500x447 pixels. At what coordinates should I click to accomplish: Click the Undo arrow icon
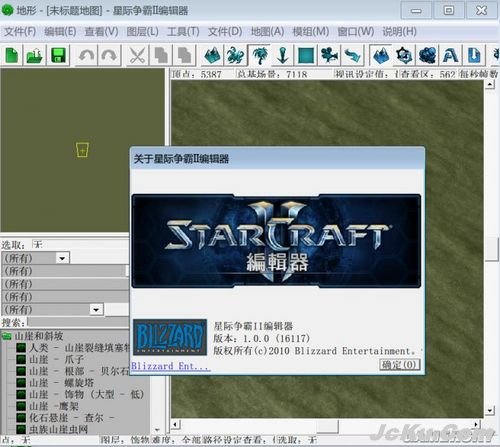(86, 55)
